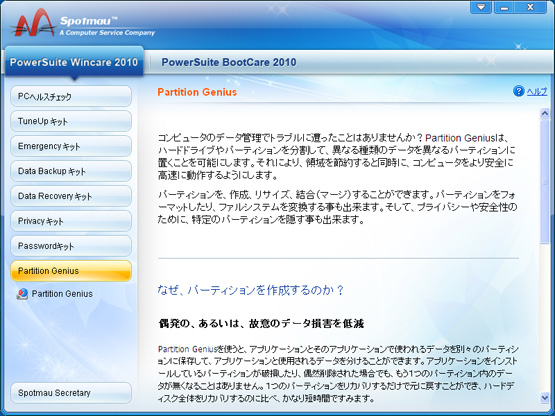
Task: Collapse the highlighted Partition Genius category
Action: tap(71, 271)
